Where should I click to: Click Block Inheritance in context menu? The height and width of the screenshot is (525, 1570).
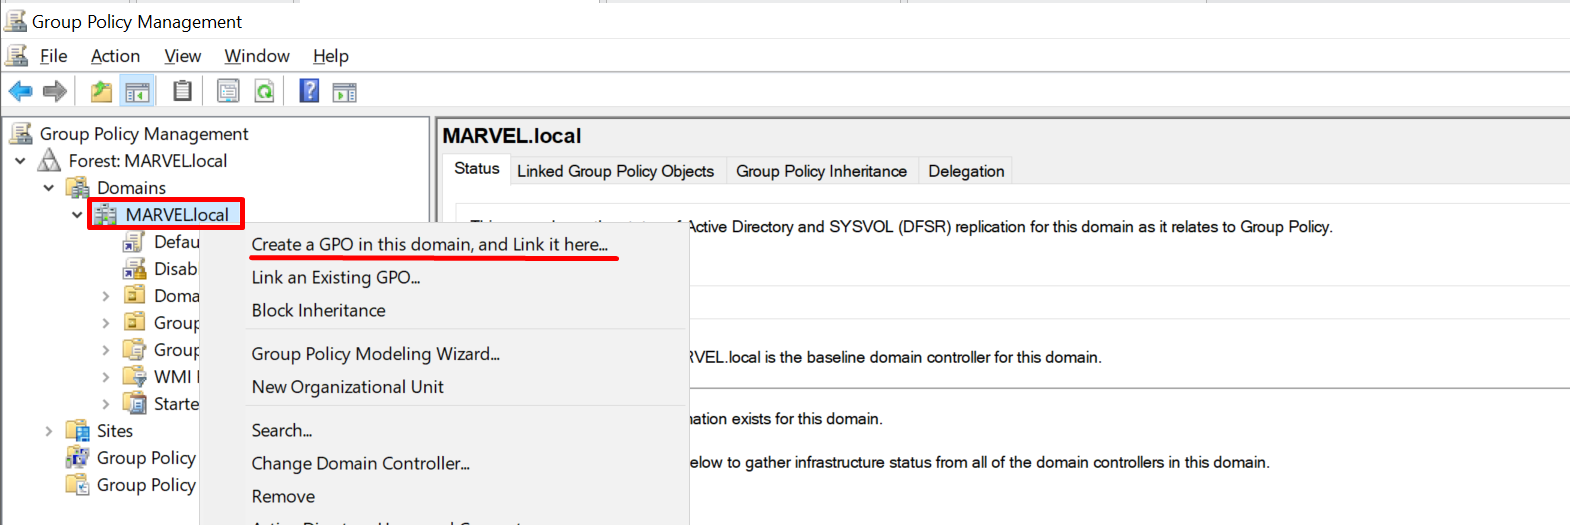pos(318,310)
